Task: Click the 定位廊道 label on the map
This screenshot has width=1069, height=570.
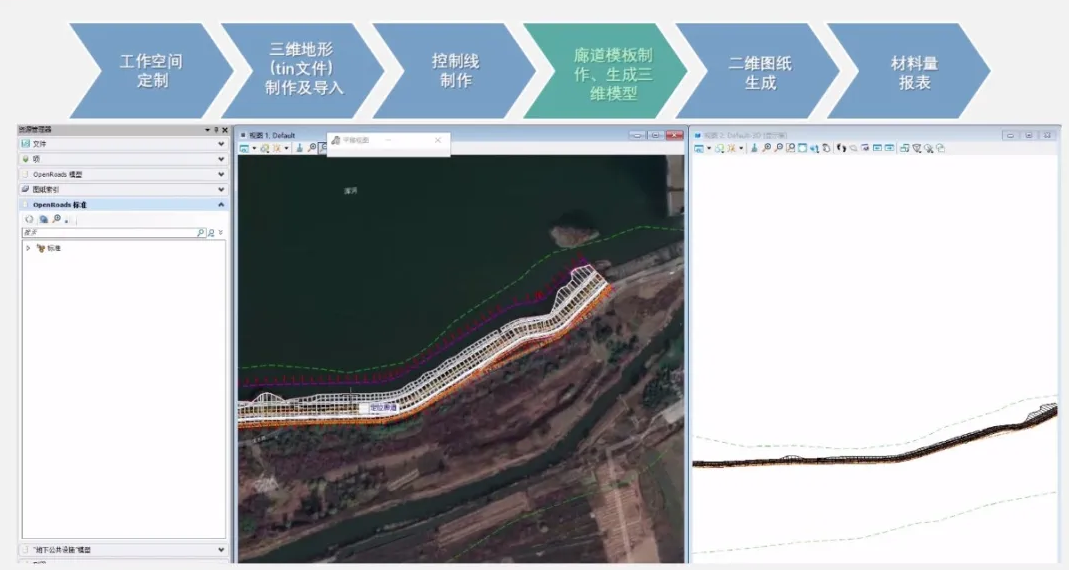Action: click(x=382, y=408)
